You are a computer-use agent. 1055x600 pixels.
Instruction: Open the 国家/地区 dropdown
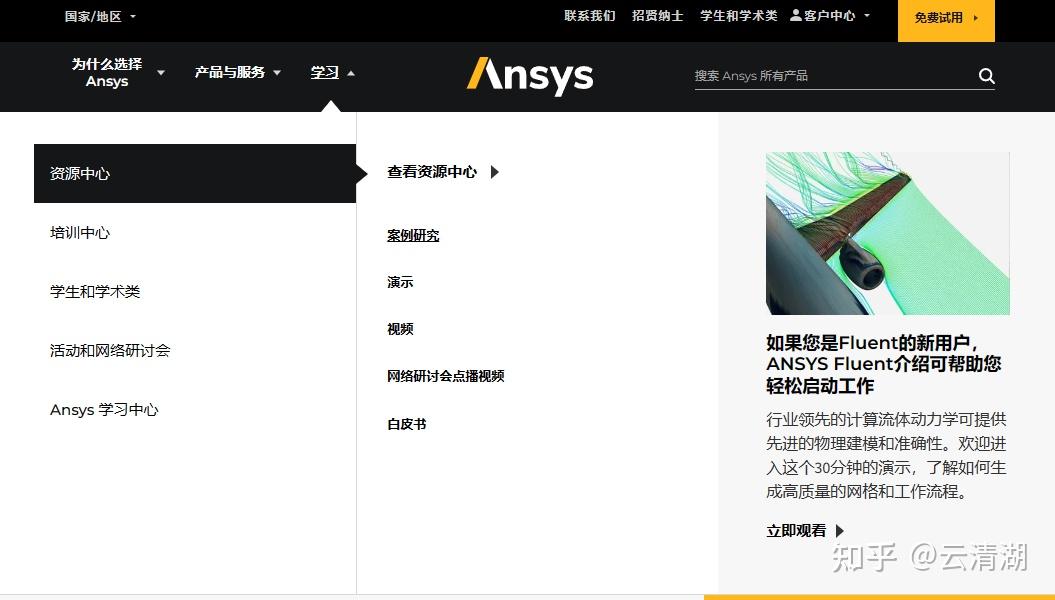(97, 15)
